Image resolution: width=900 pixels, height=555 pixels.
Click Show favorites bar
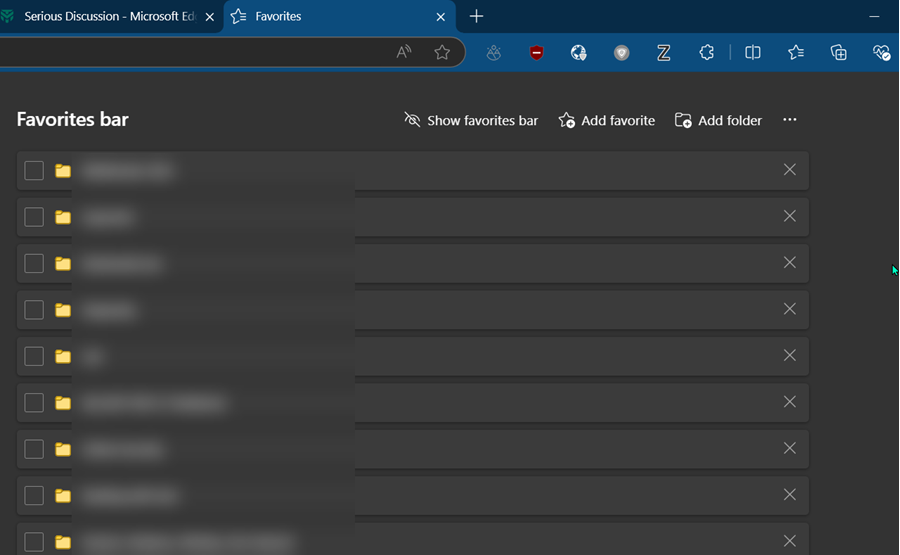point(471,120)
